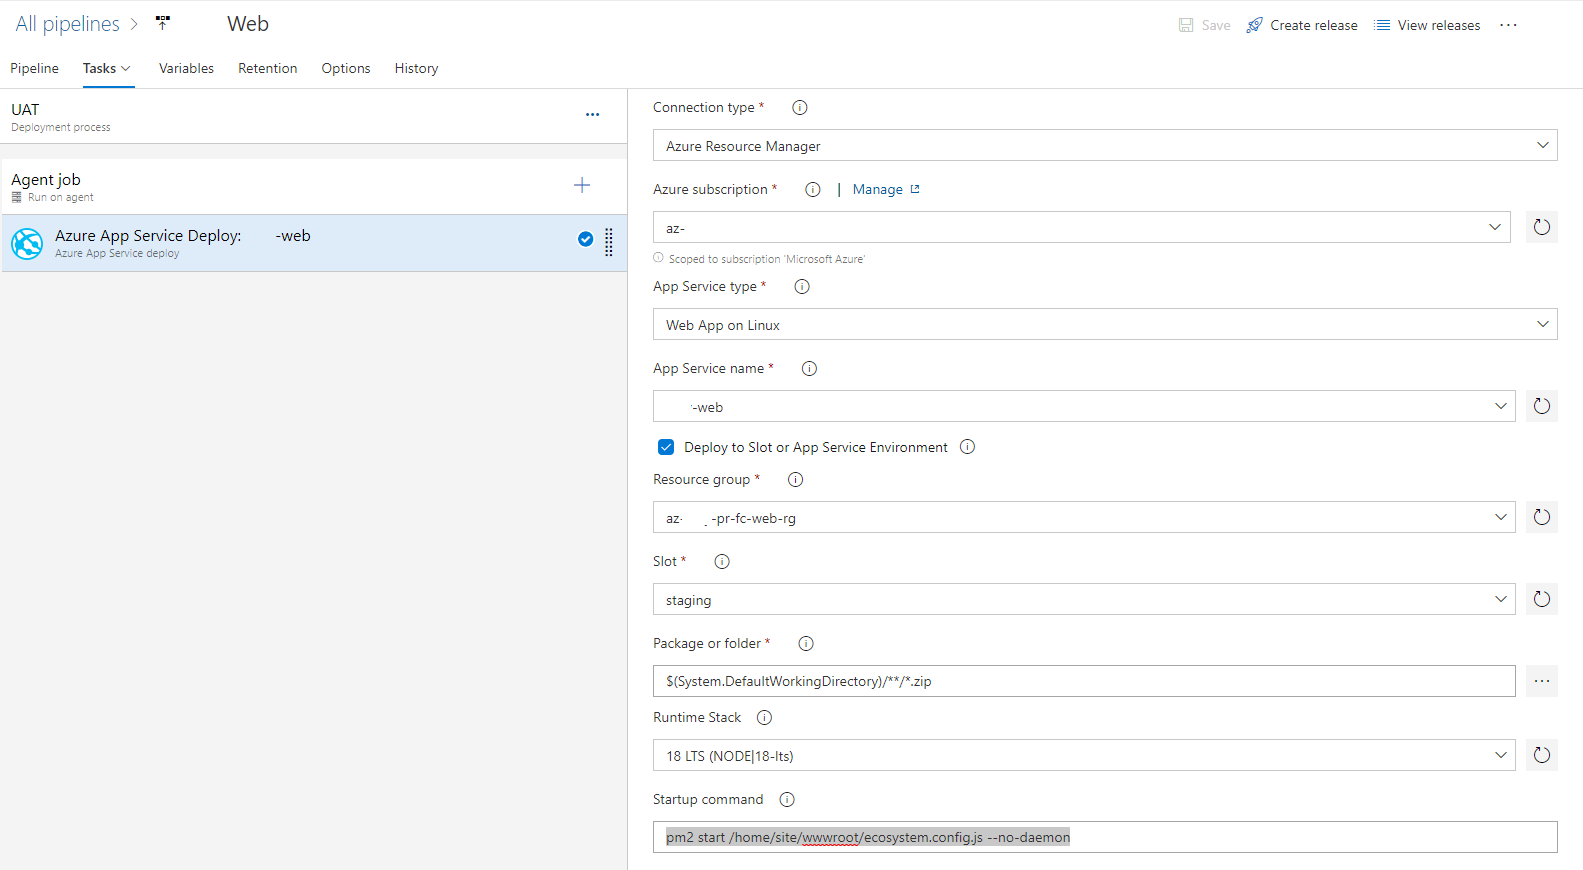The image size is (1583, 870).
Task: Click the Startup command input field
Action: tap(1105, 837)
